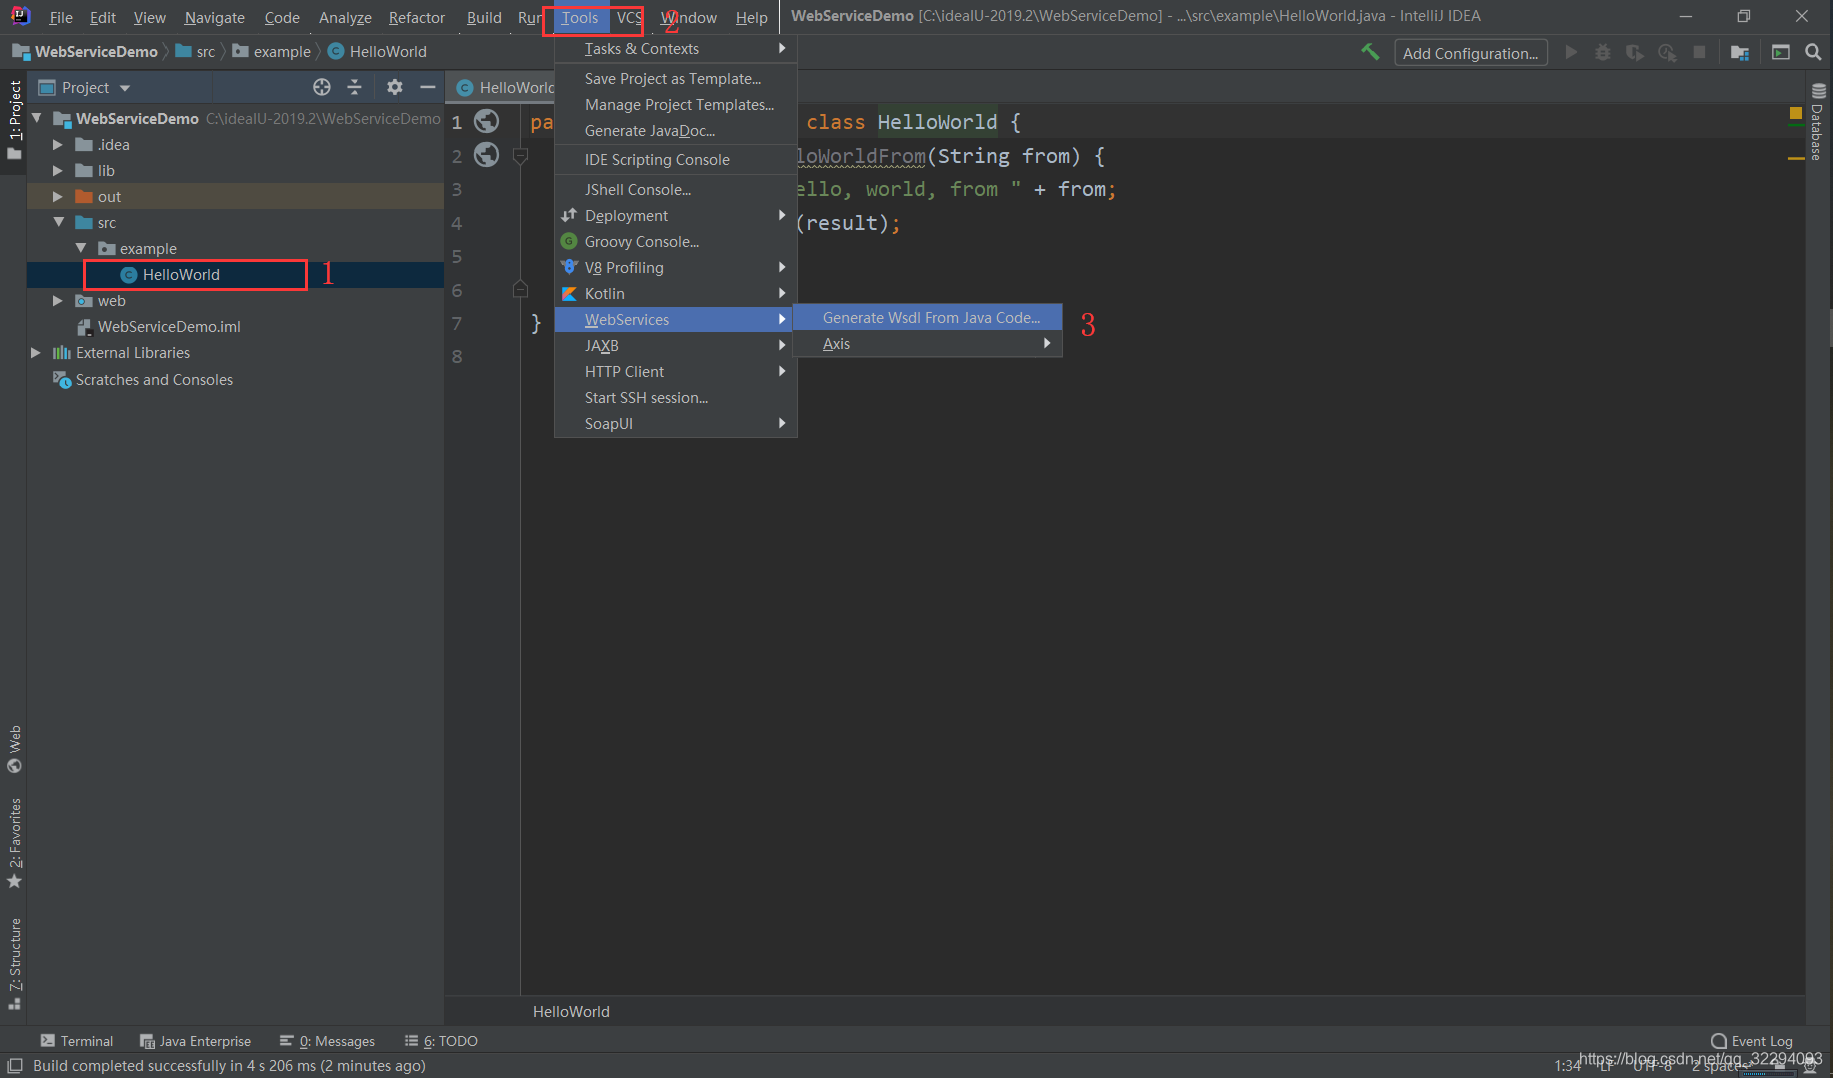Open HTTP Client menu entry

point(675,371)
